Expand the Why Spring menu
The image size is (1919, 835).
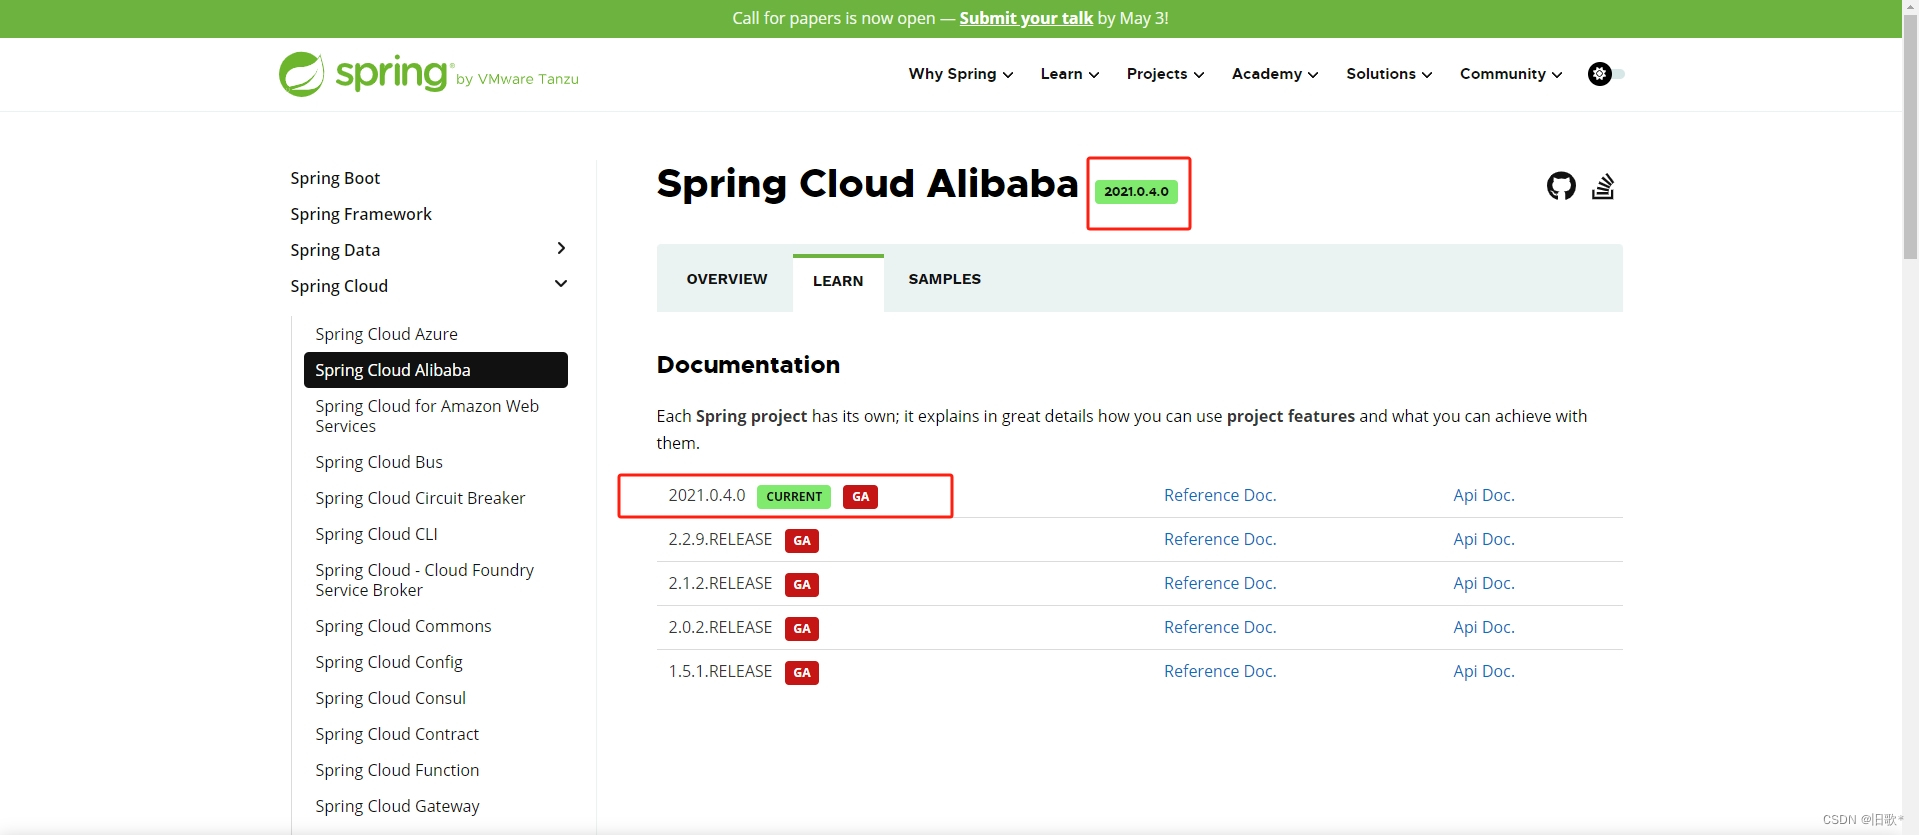point(961,74)
